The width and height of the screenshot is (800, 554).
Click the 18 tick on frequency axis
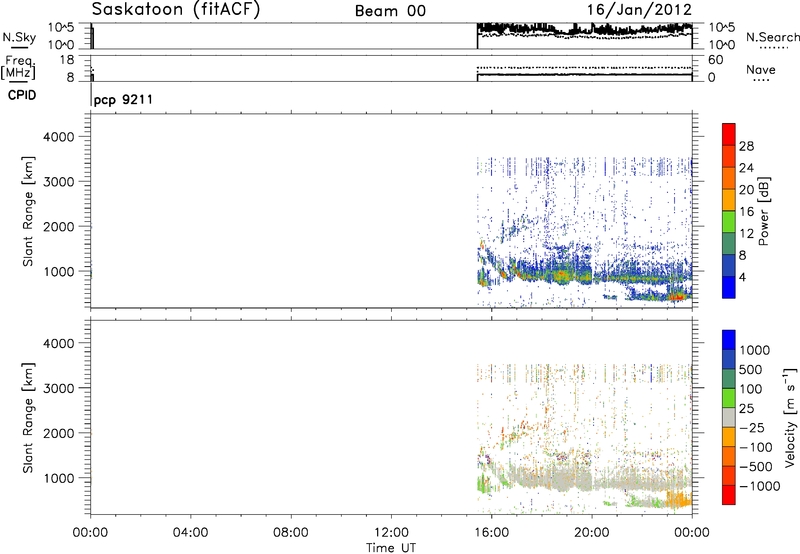67,60
